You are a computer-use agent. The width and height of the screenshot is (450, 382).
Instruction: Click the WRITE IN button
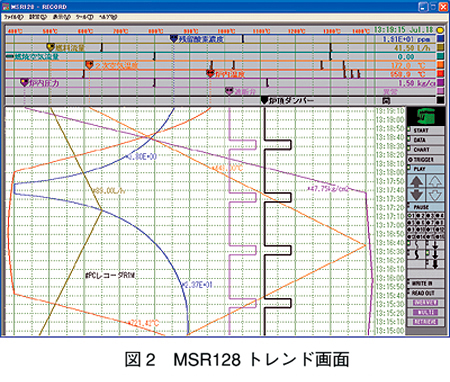pyautogui.click(x=425, y=283)
